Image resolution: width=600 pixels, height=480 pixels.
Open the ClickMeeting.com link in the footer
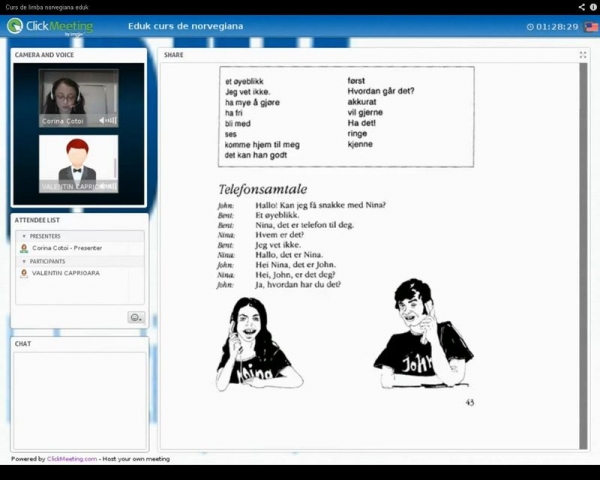pyautogui.click(x=72, y=459)
